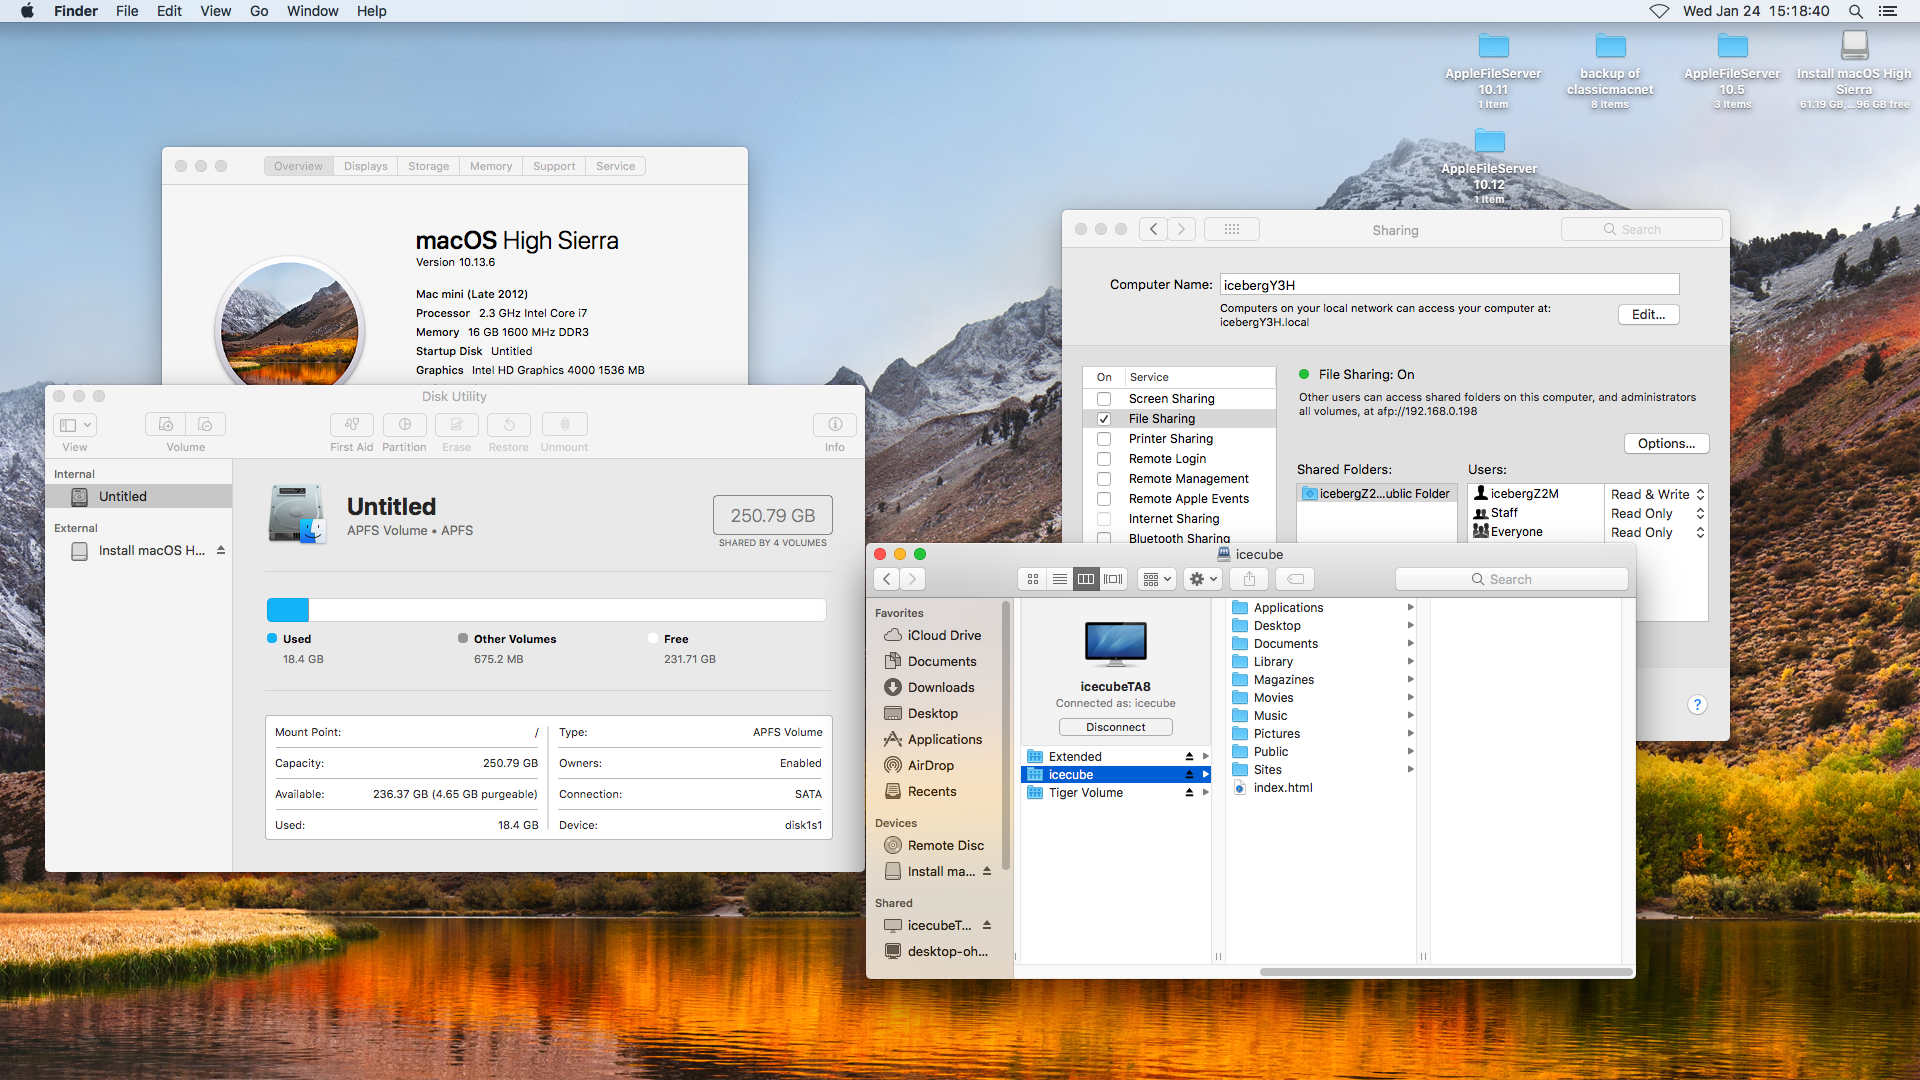Viewport: 1920px width, 1080px height.
Task: Switch to Memory tab in About This Mac
Action: (x=491, y=166)
